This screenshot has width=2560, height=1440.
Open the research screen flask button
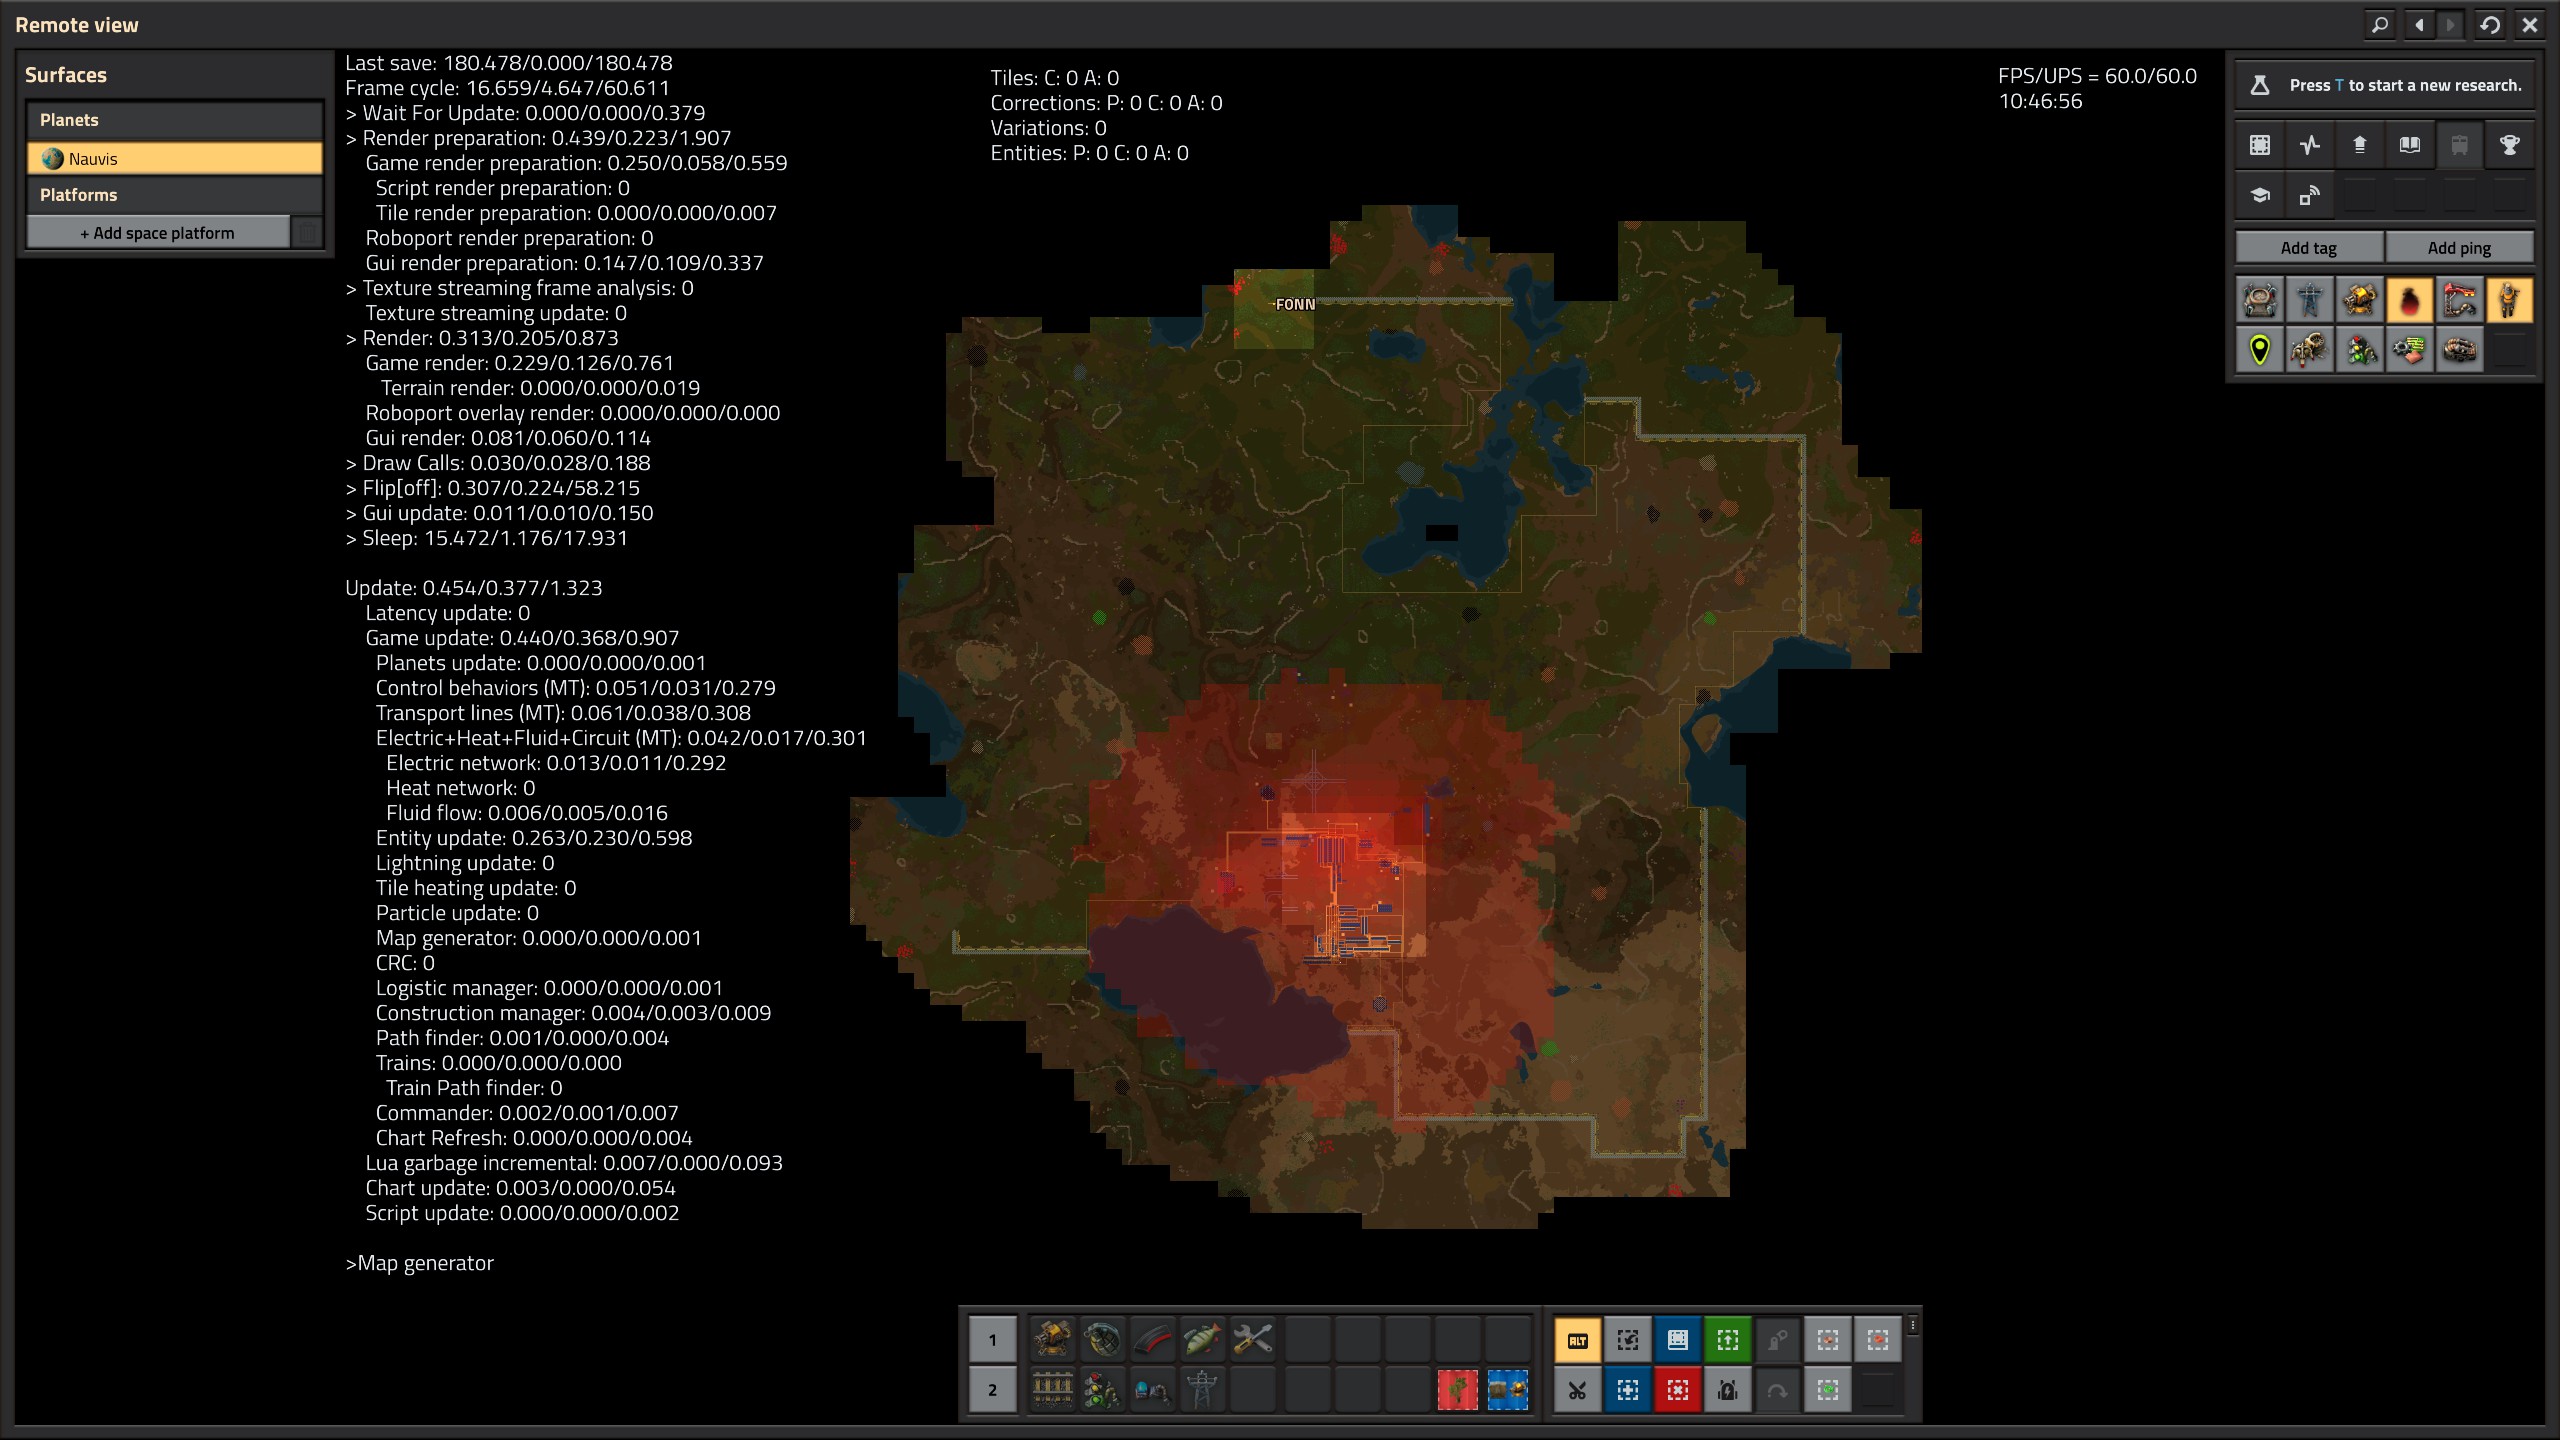click(2259, 85)
